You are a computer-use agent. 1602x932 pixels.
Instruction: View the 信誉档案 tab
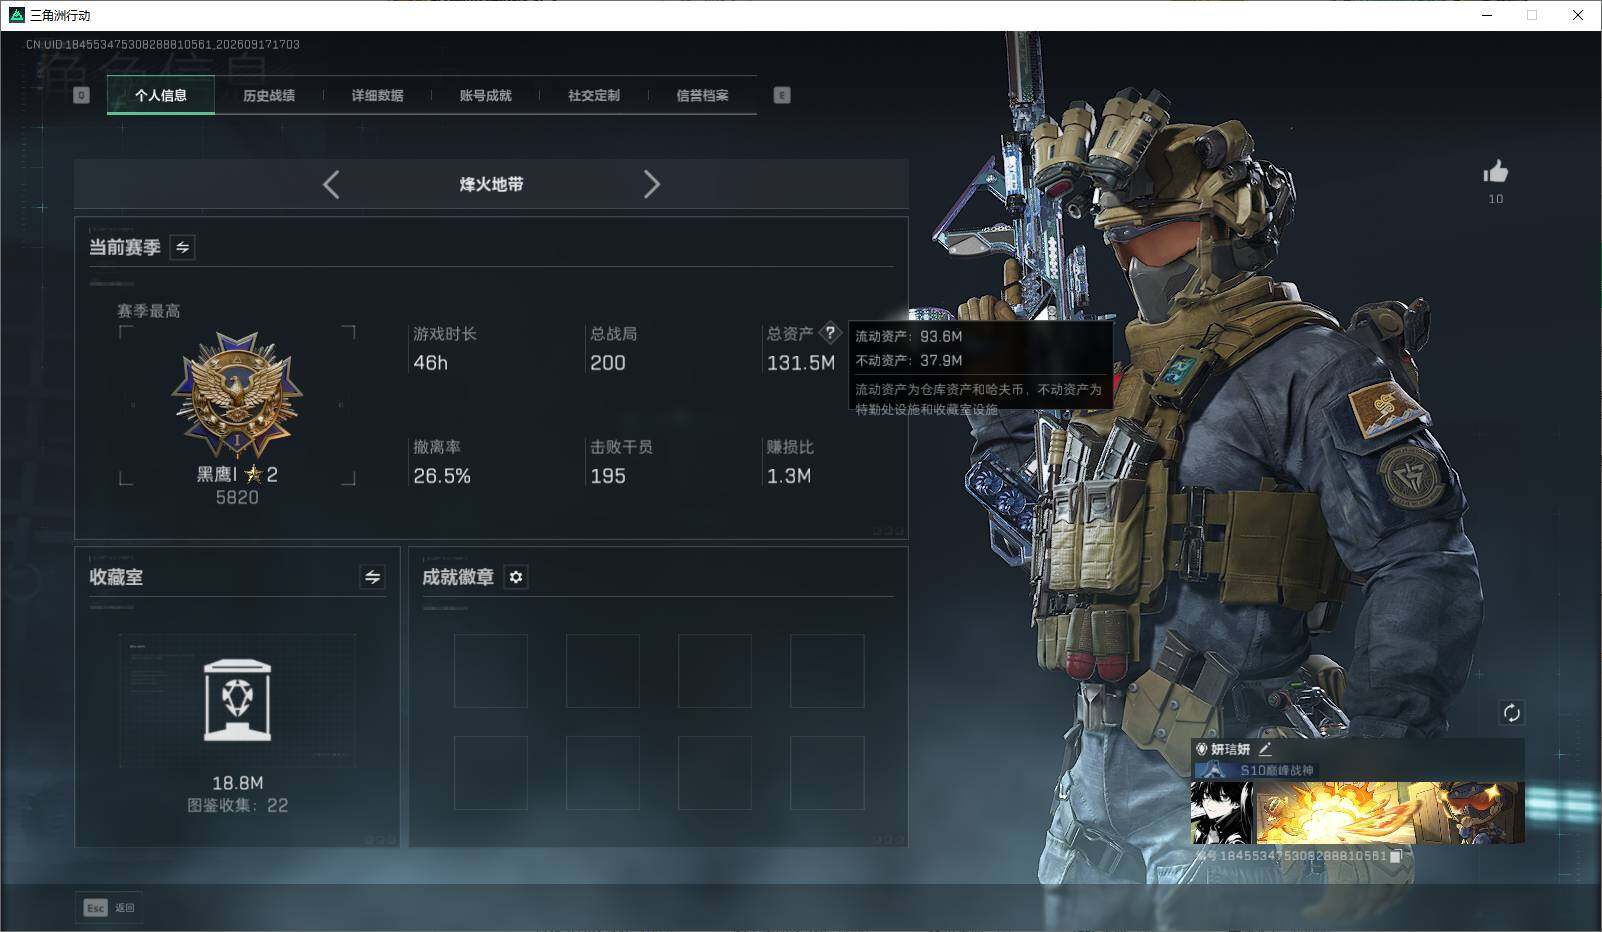(x=702, y=95)
